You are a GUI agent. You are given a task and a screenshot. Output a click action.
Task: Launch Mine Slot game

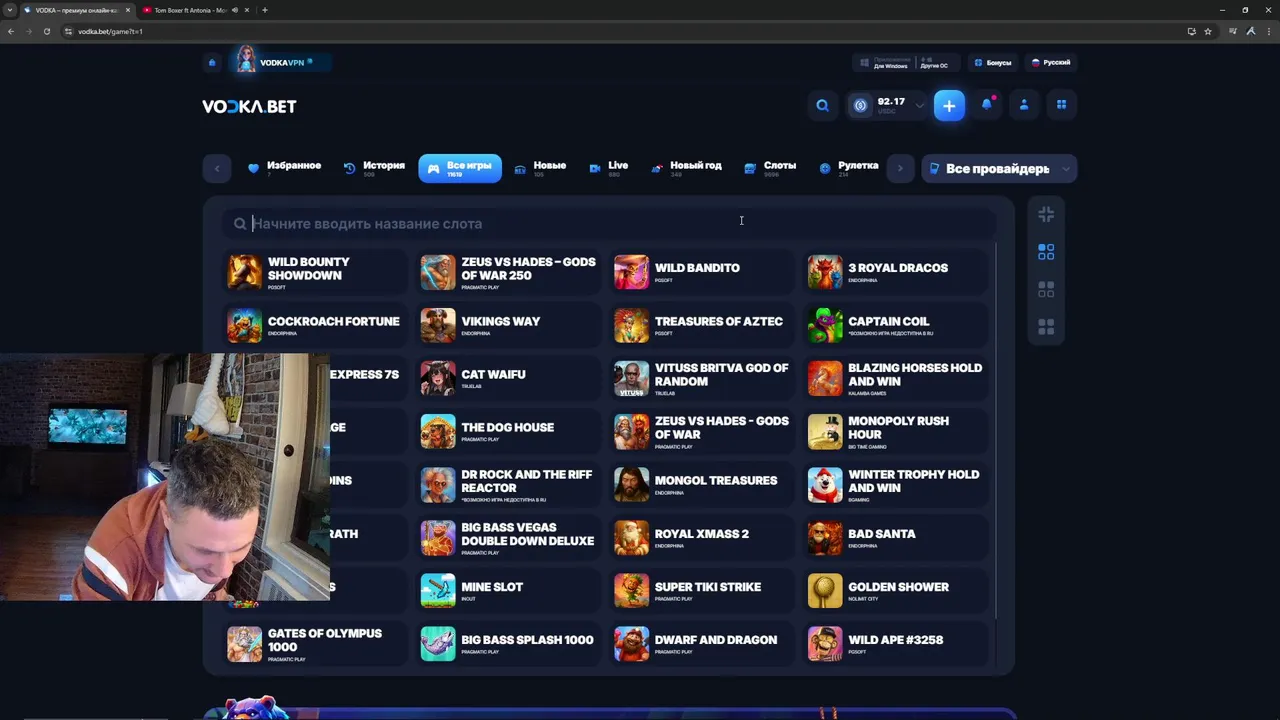(x=508, y=591)
